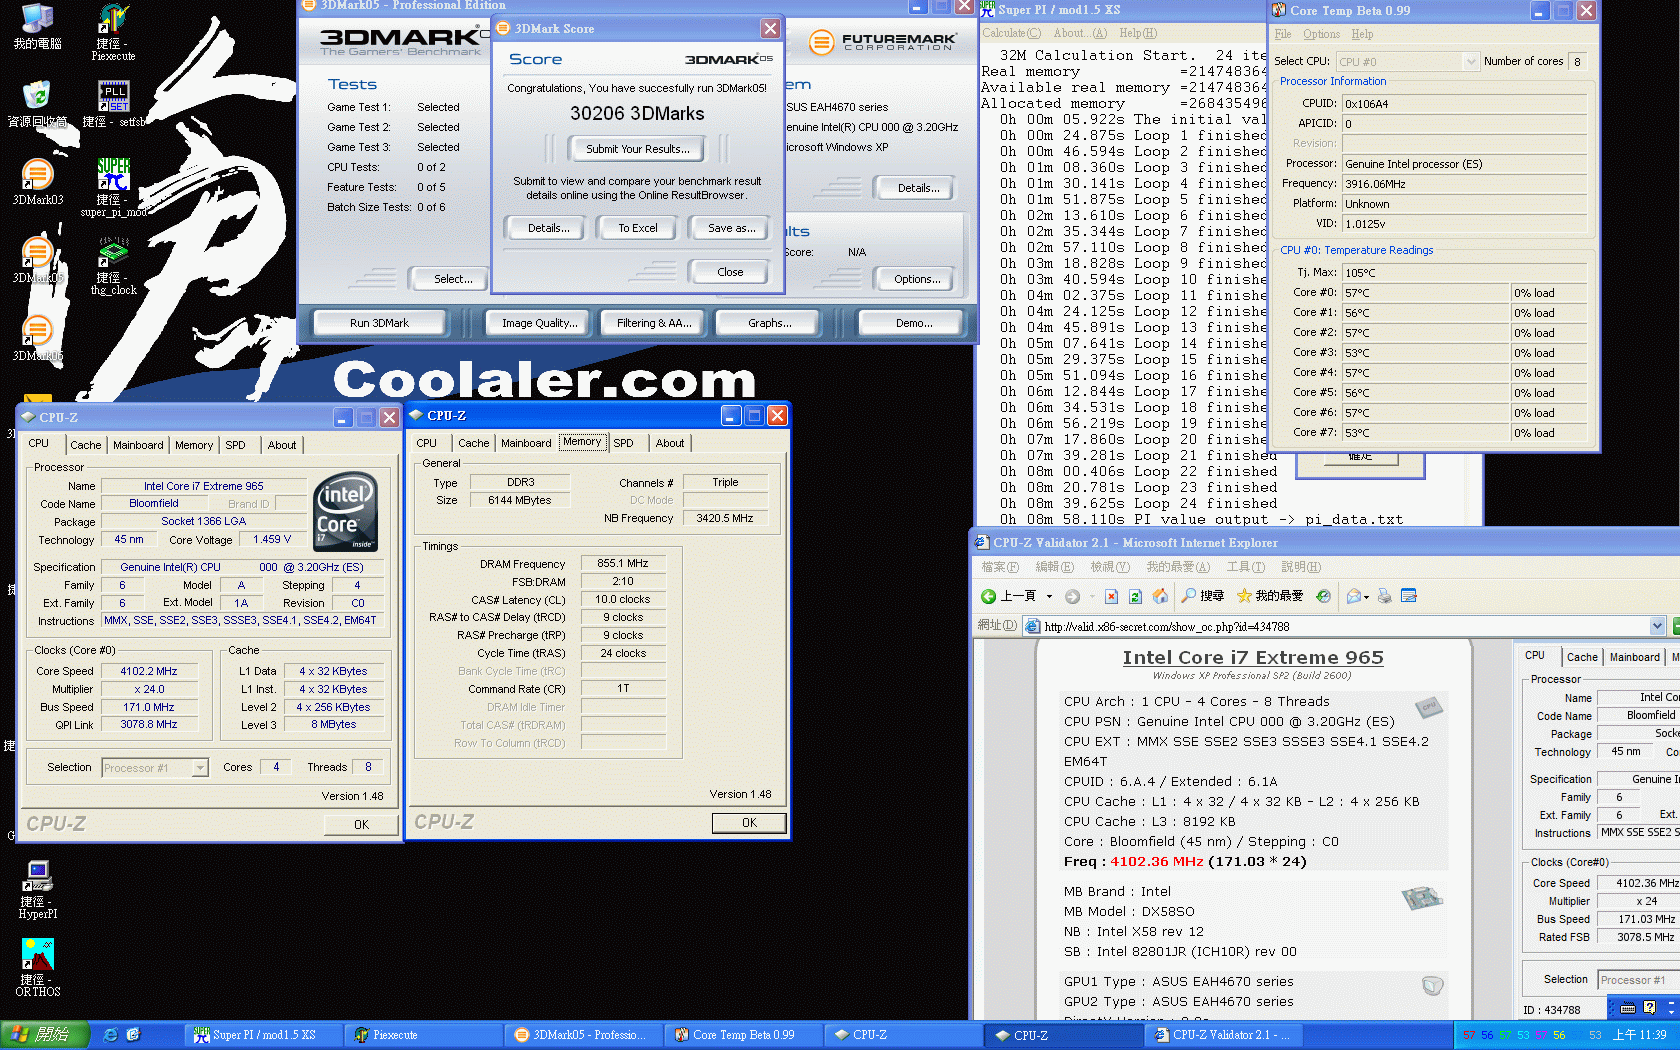Click the Start button on taskbar

click(45, 1035)
